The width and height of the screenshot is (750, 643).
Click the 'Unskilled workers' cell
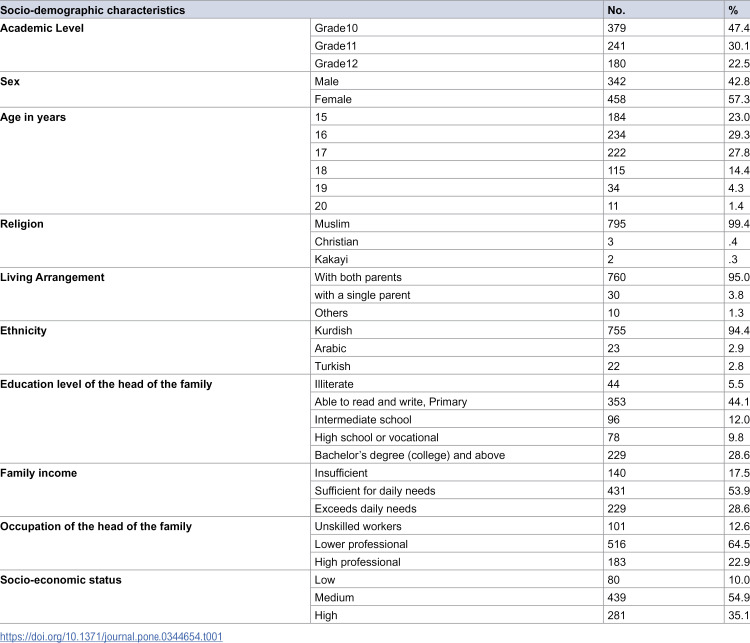pos(358,526)
